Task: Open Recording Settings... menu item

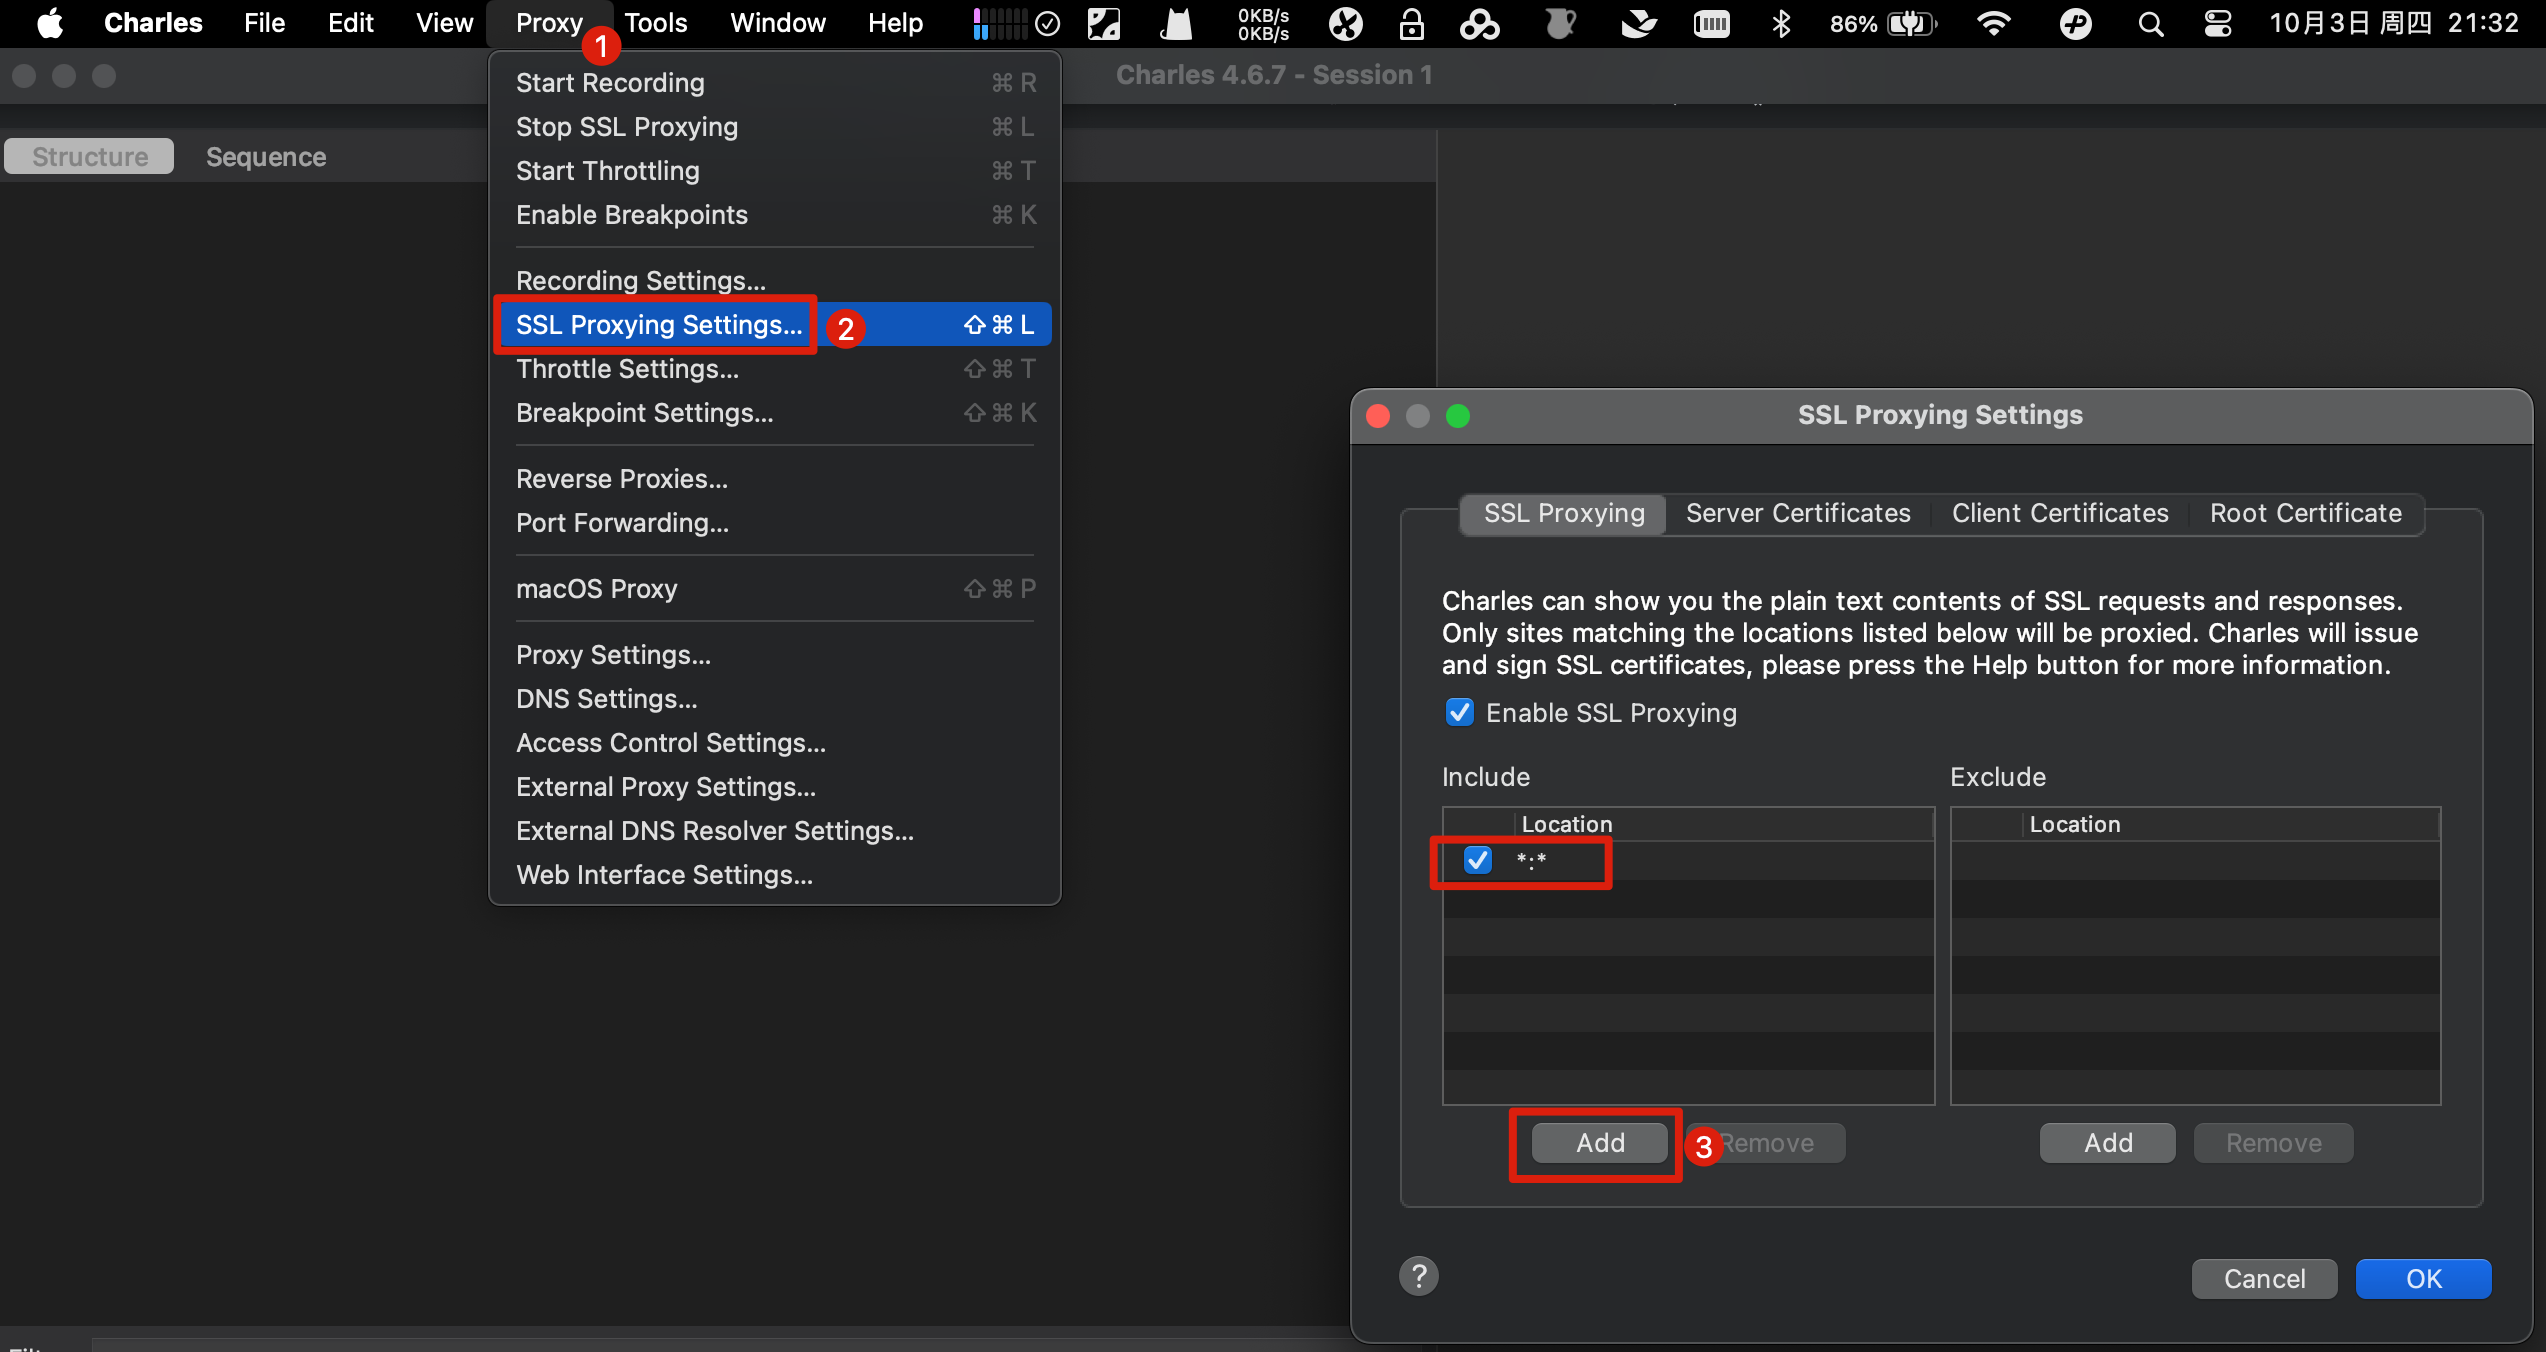Action: pyautogui.click(x=775, y=281)
